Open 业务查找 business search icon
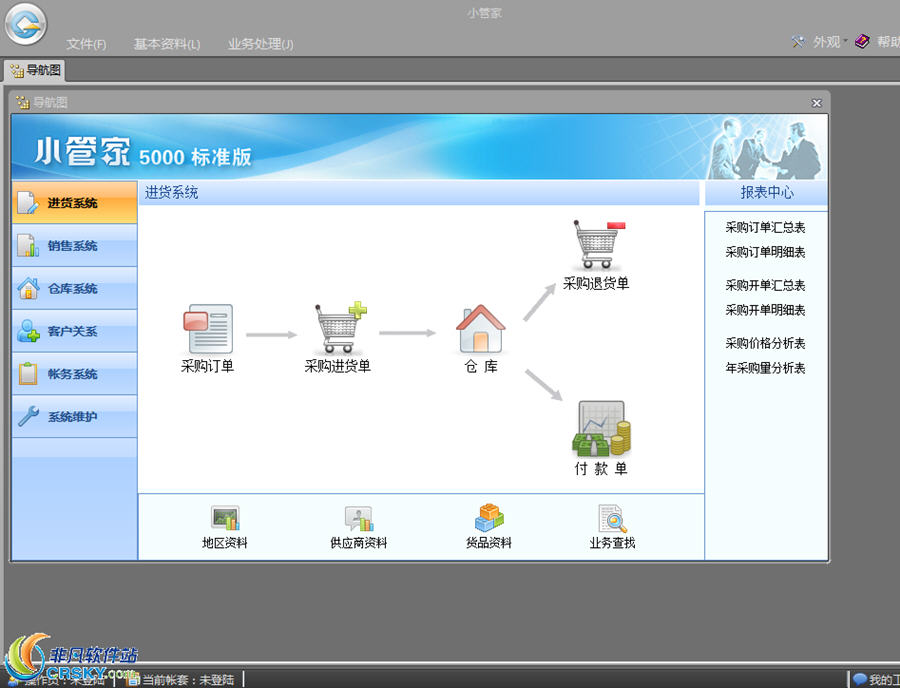This screenshot has height=688, width=900. coord(612,519)
